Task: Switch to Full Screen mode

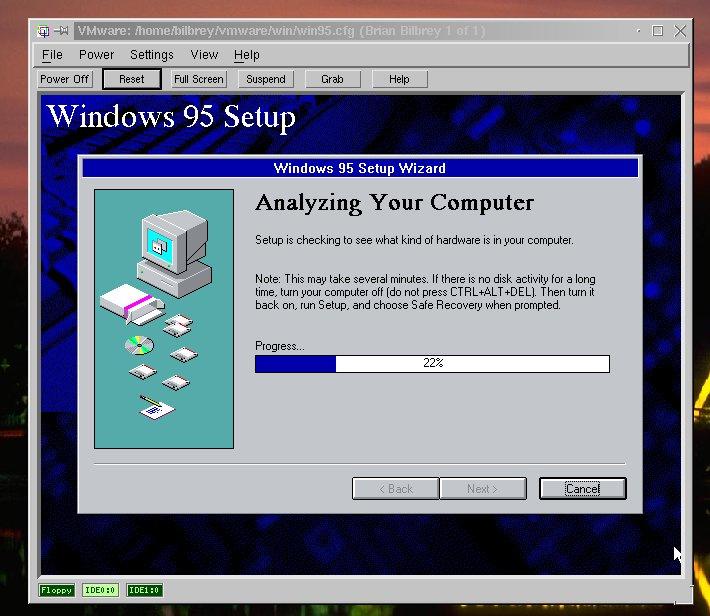Action: pos(199,79)
